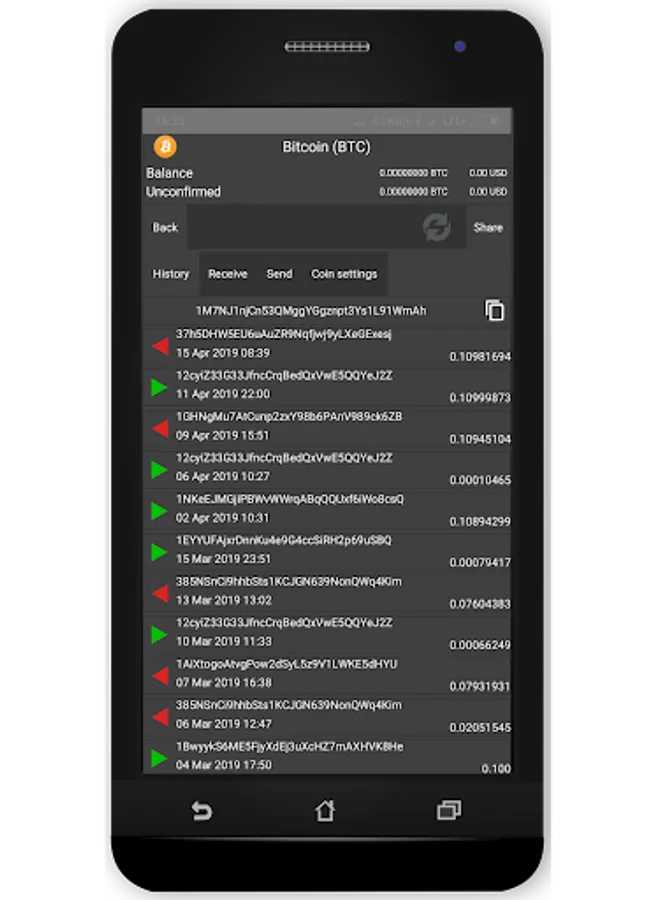Select address 1NKeEJMGjiPBWvWWrqABqQQUxf6iWoBcsQ

pyautogui.click(x=290, y=499)
